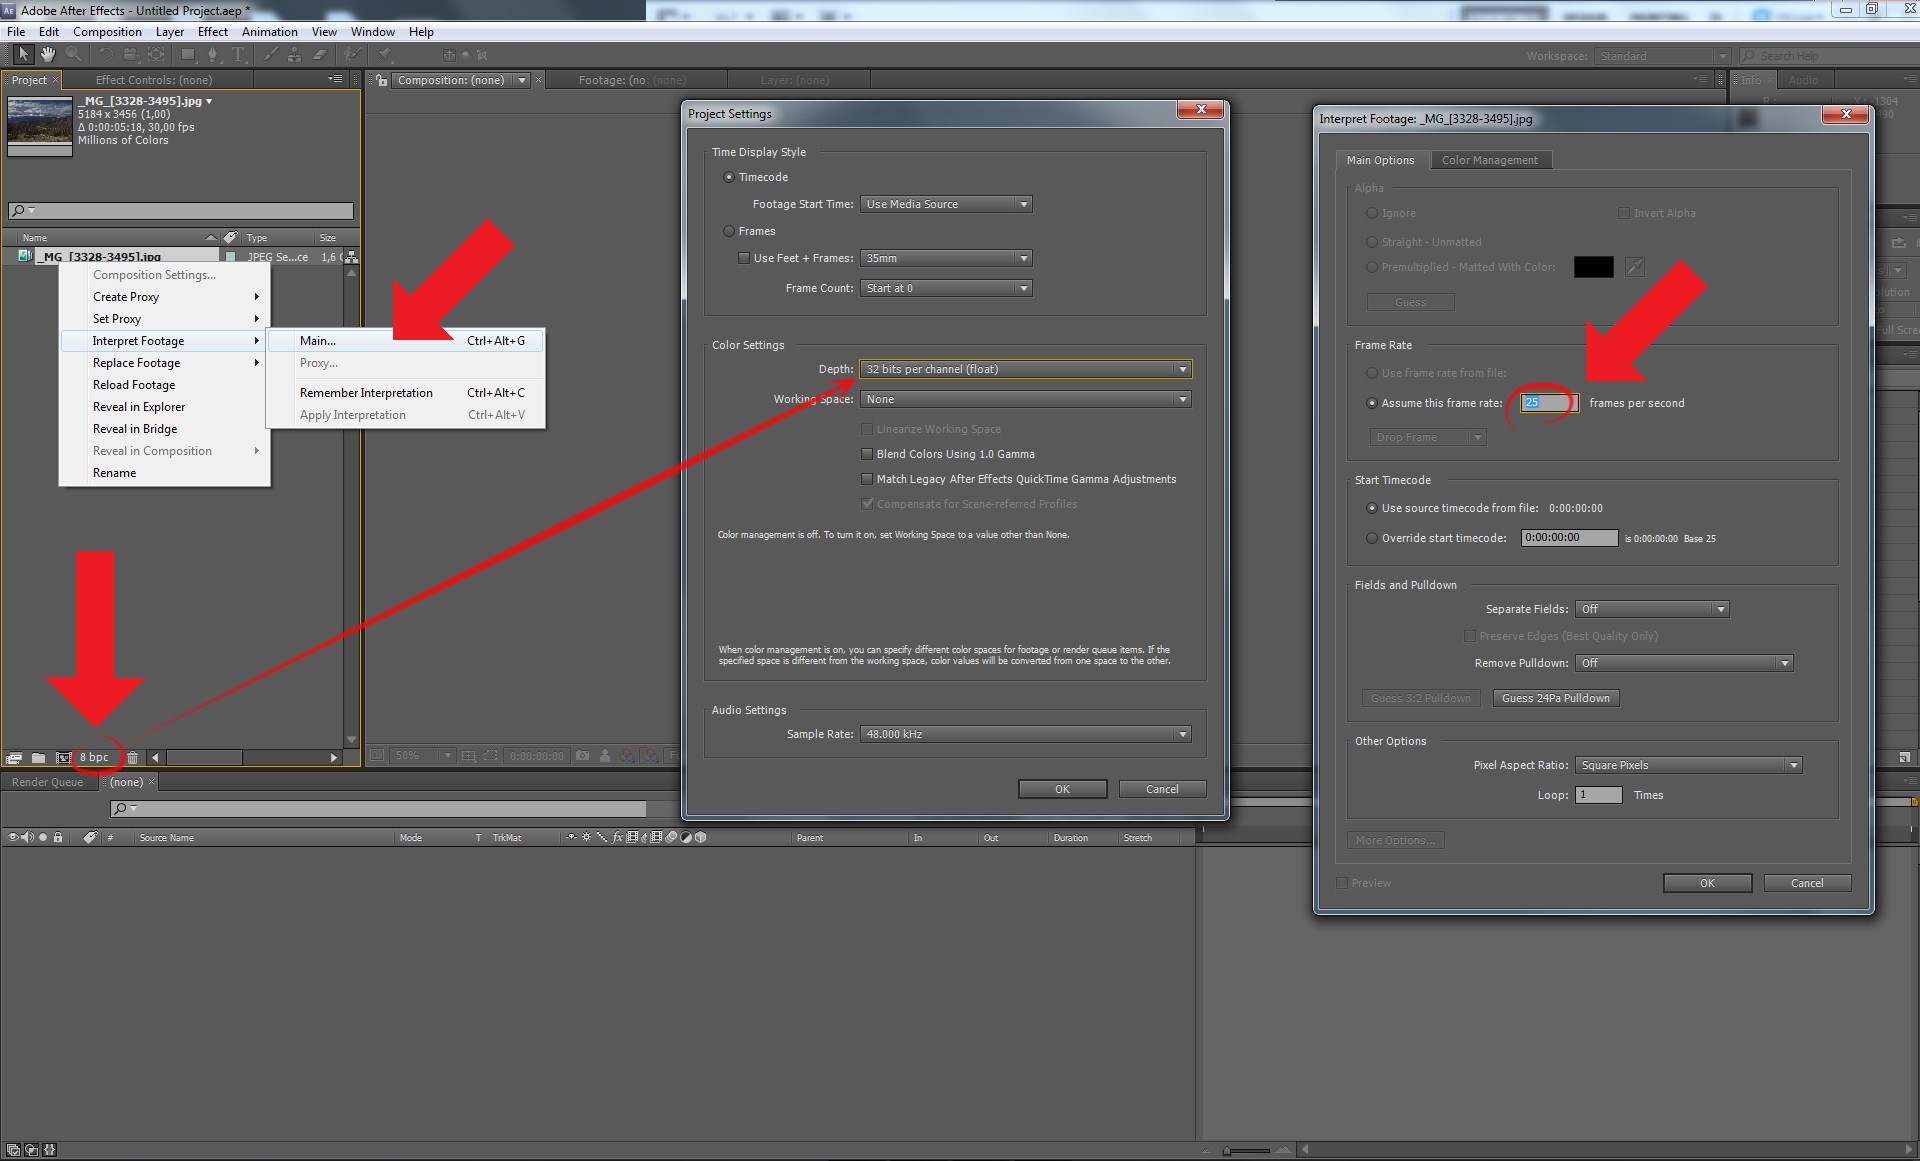Open the Working Space dropdown
This screenshot has height=1161, width=1920.
tap(1026, 399)
